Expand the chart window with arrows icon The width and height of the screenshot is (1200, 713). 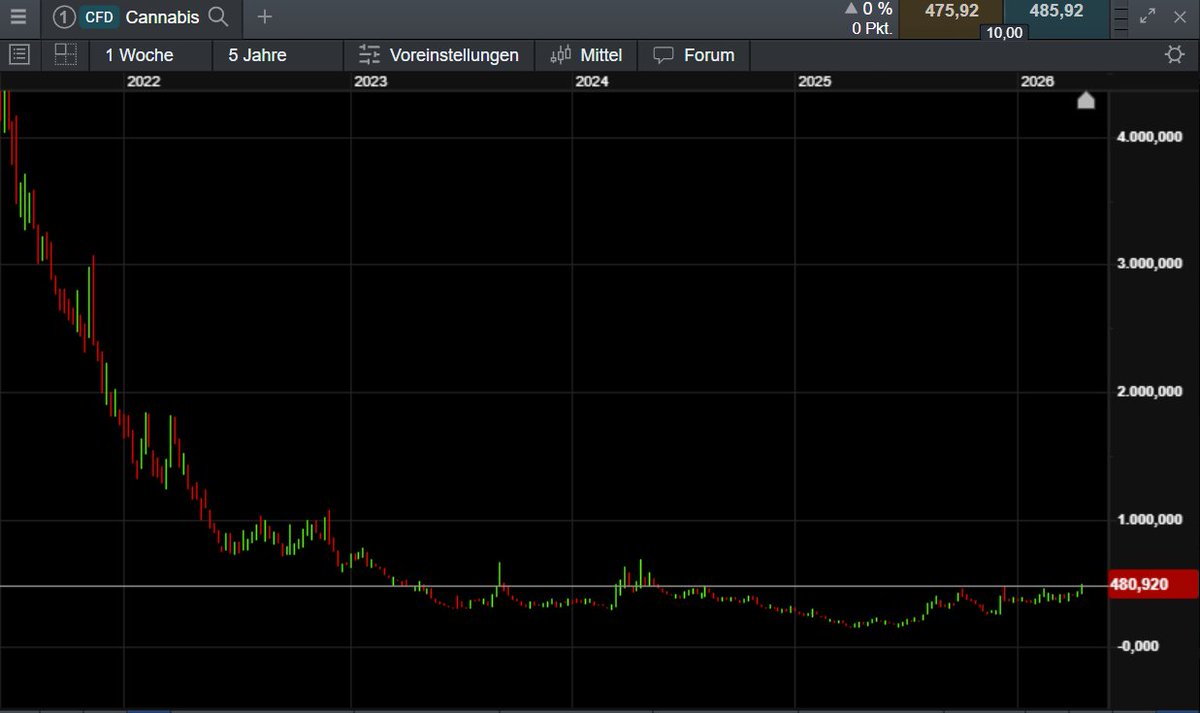coord(1148,16)
